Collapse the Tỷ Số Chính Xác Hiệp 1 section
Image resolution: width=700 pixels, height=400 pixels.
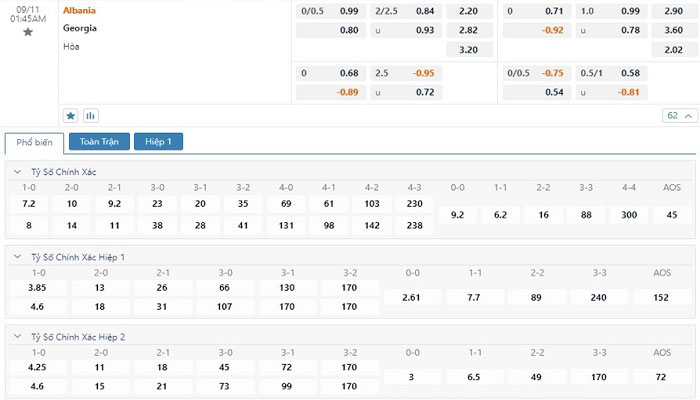(17, 257)
